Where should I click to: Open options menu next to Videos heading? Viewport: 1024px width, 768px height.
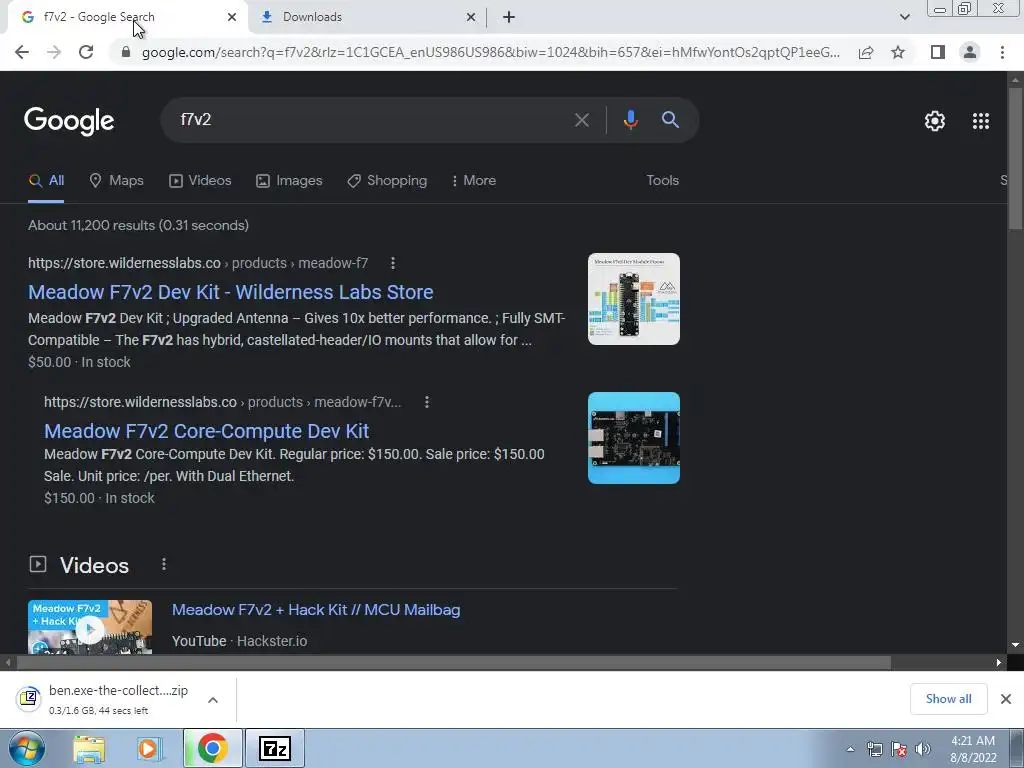coord(163,565)
